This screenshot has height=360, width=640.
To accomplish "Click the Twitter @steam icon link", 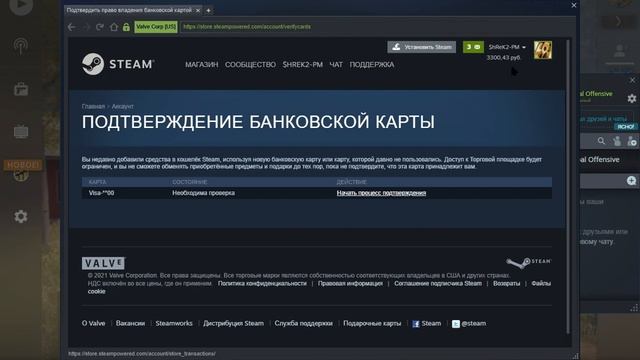I will [x=469, y=324].
